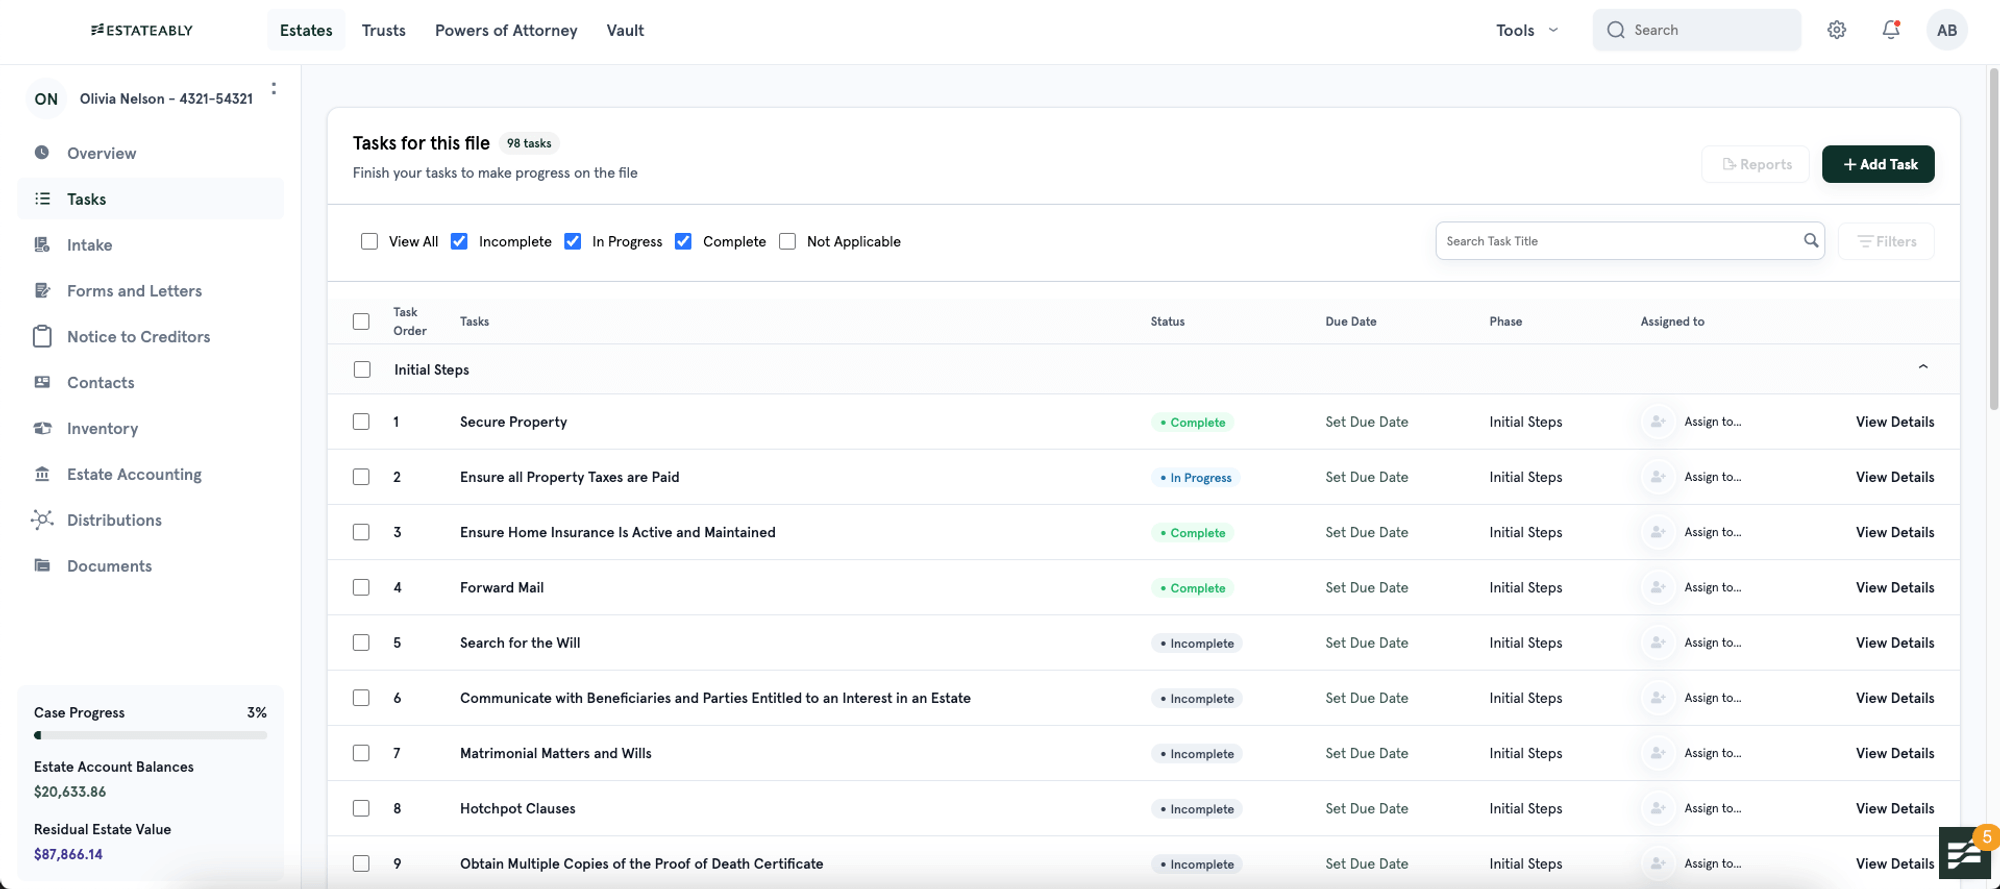Click the page vertical scrollbar

point(1993,240)
